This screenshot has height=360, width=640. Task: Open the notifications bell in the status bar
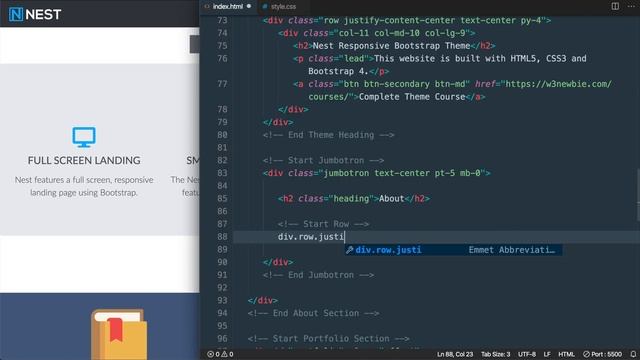click(x=633, y=354)
